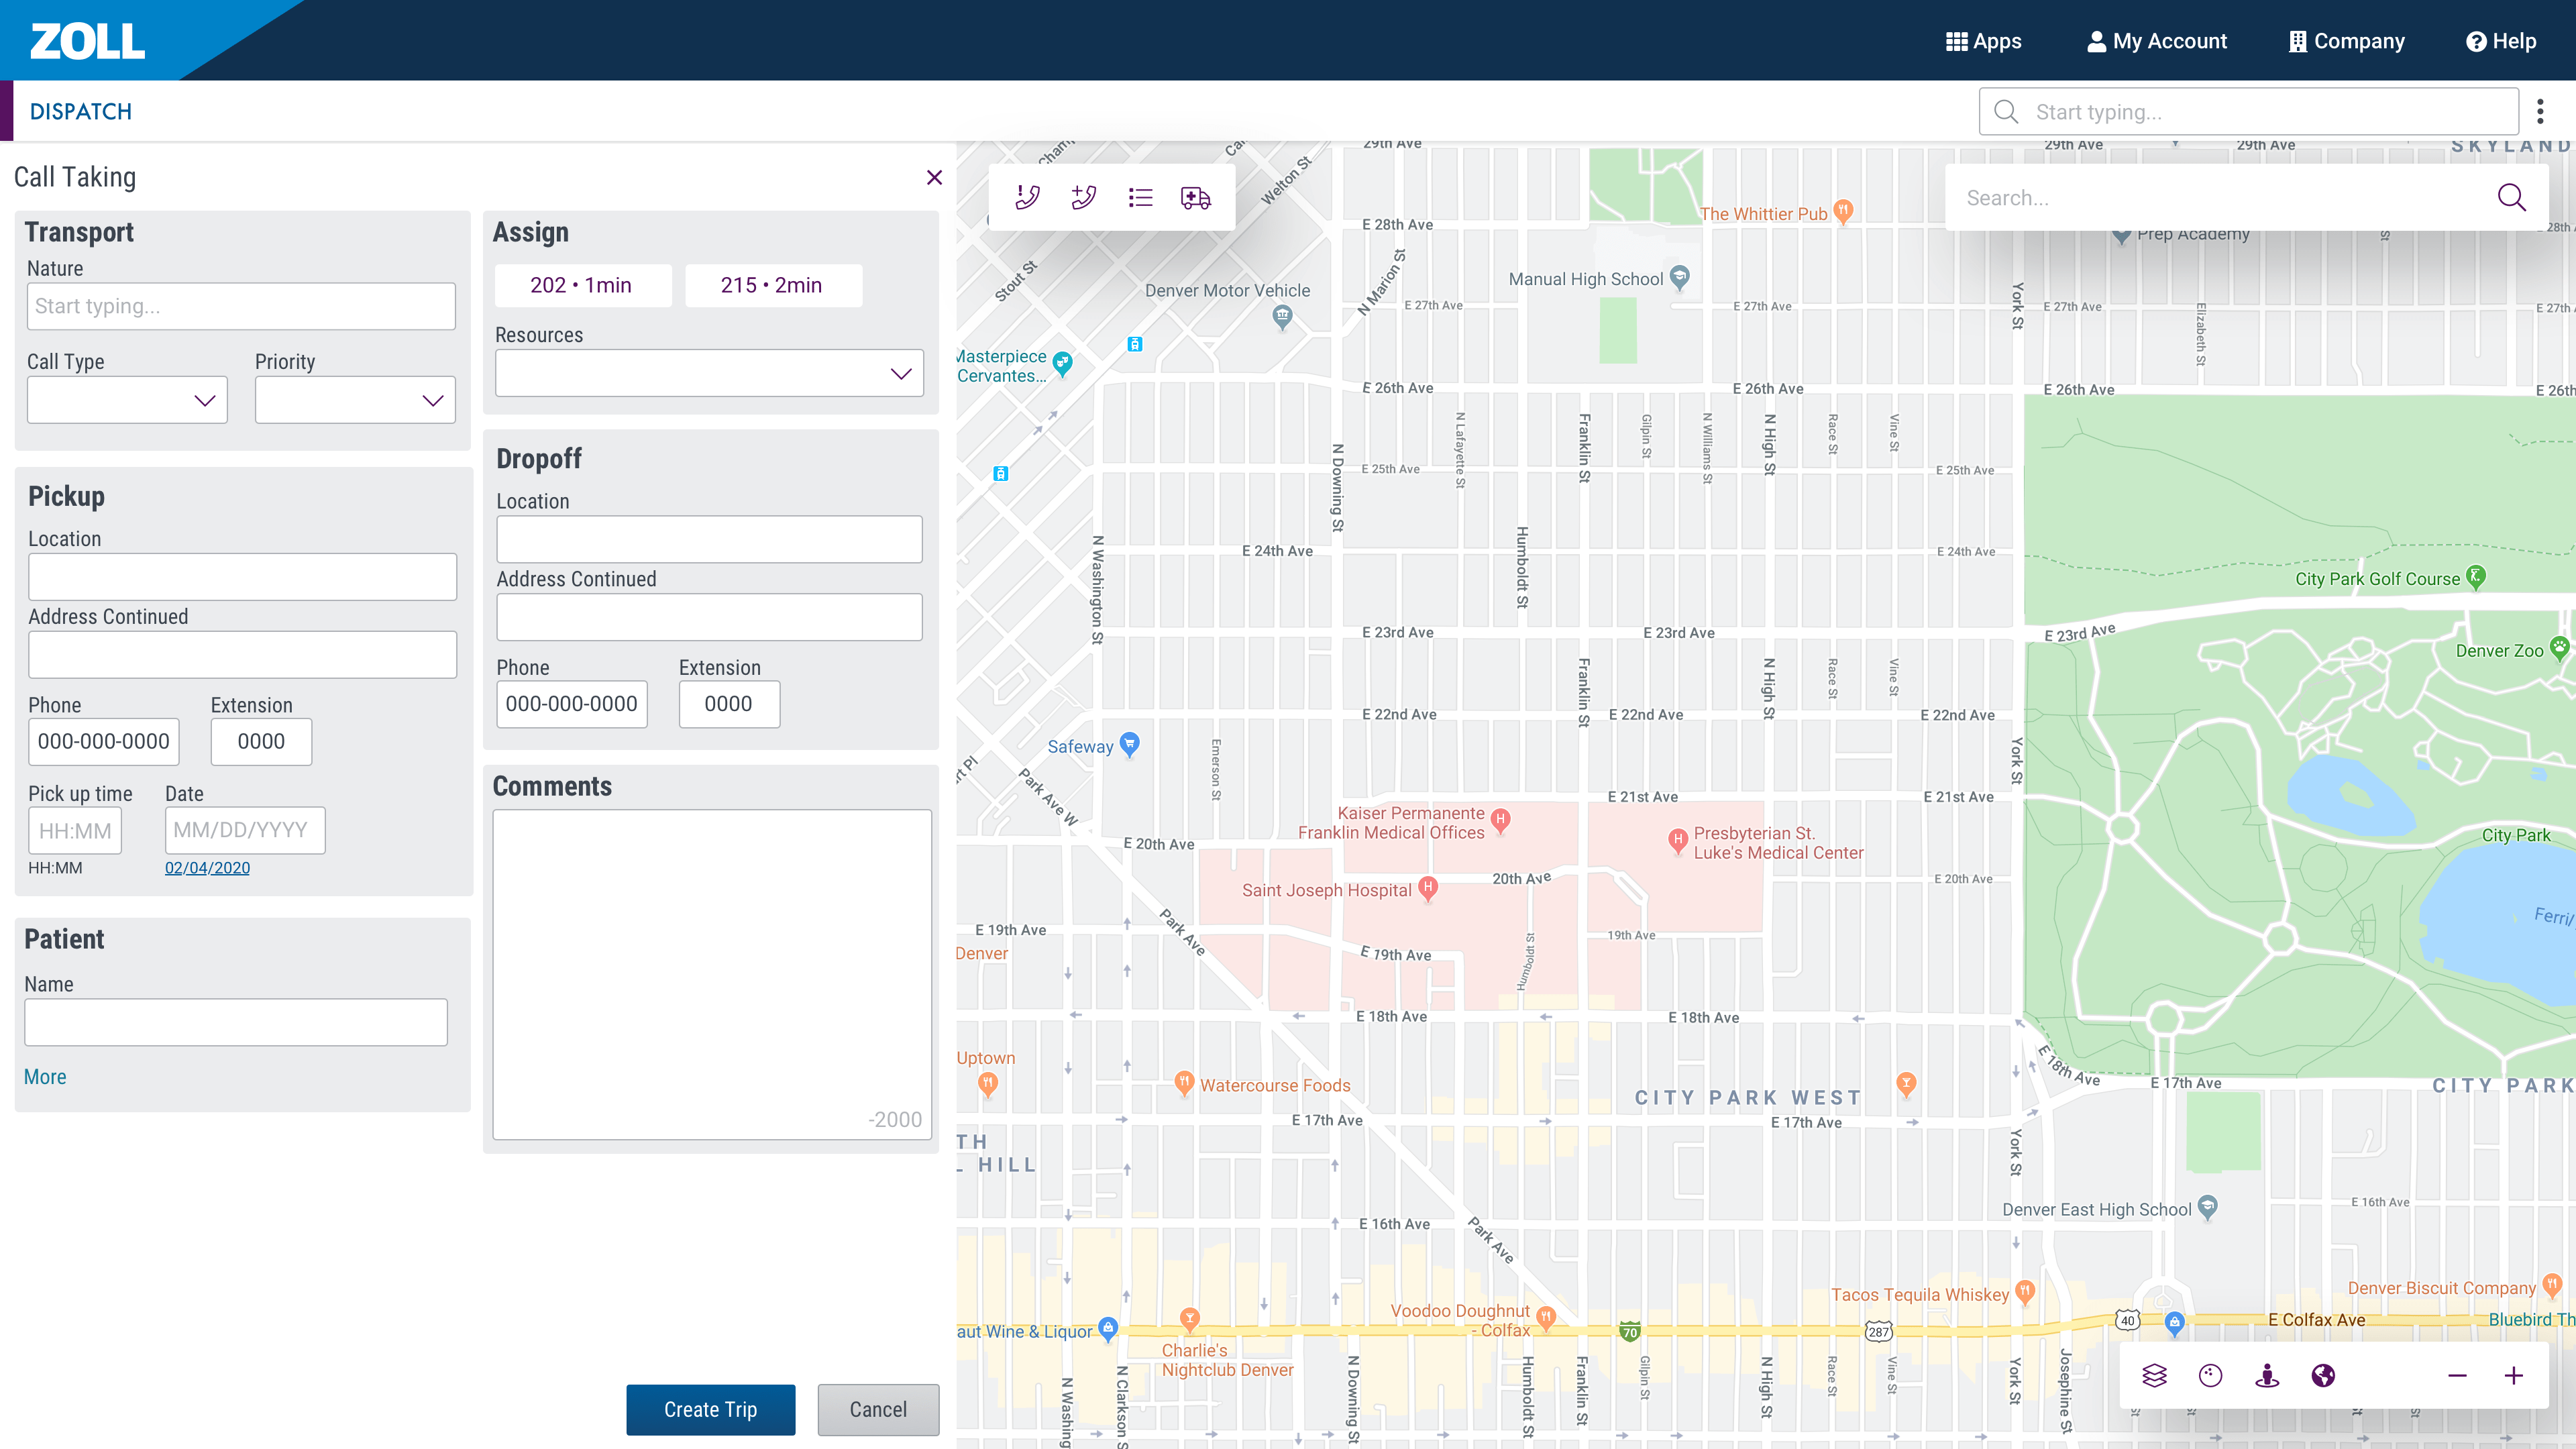Screen dimensions: 2576x1449
Task: Expand the Resources dropdown
Action: coord(709,373)
